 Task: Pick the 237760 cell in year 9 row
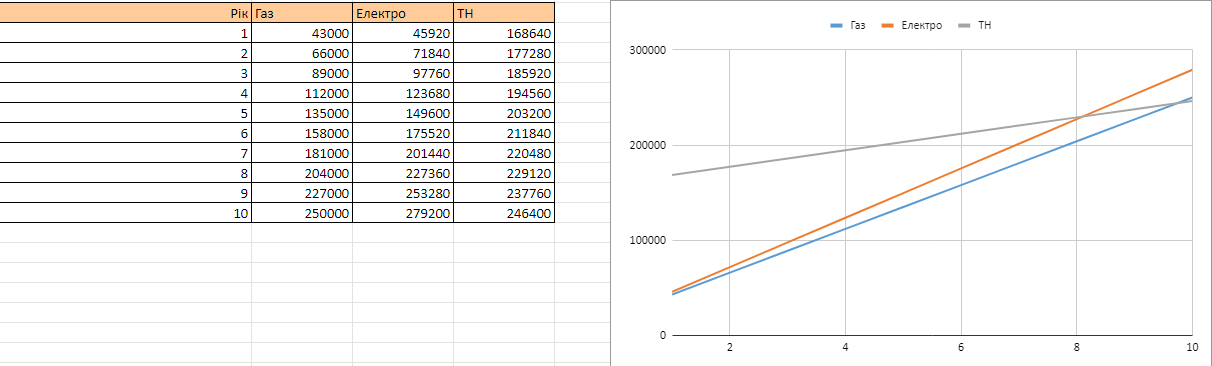pyautogui.click(x=504, y=193)
